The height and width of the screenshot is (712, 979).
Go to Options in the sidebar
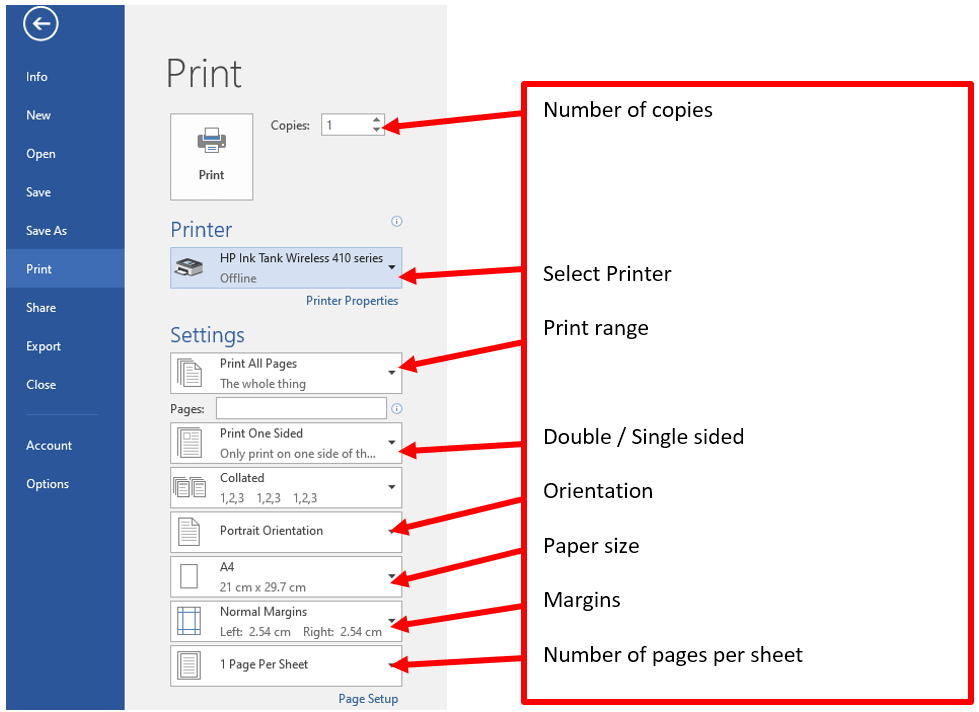pos(48,484)
